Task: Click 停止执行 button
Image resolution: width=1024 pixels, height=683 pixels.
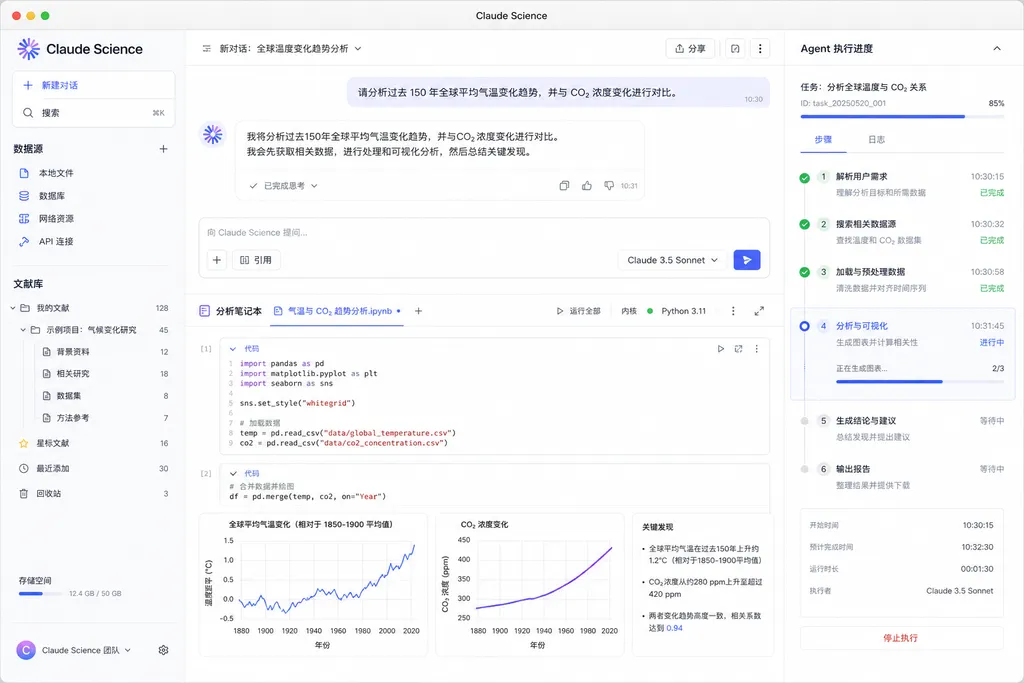Action: (901, 638)
